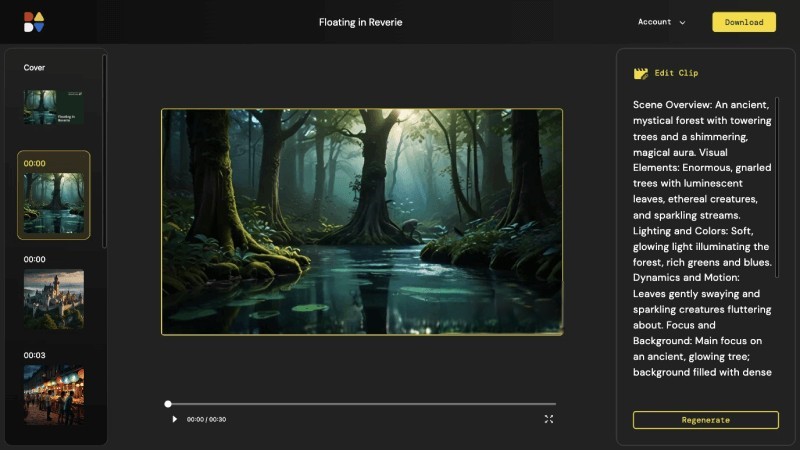Play the video preview
This screenshot has width=800, height=450.
click(x=175, y=419)
